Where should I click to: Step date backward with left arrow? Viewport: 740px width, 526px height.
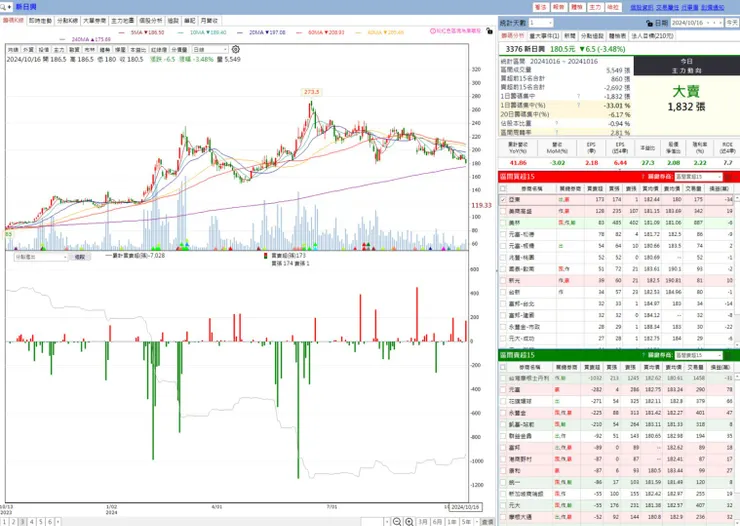coord(714,23)
